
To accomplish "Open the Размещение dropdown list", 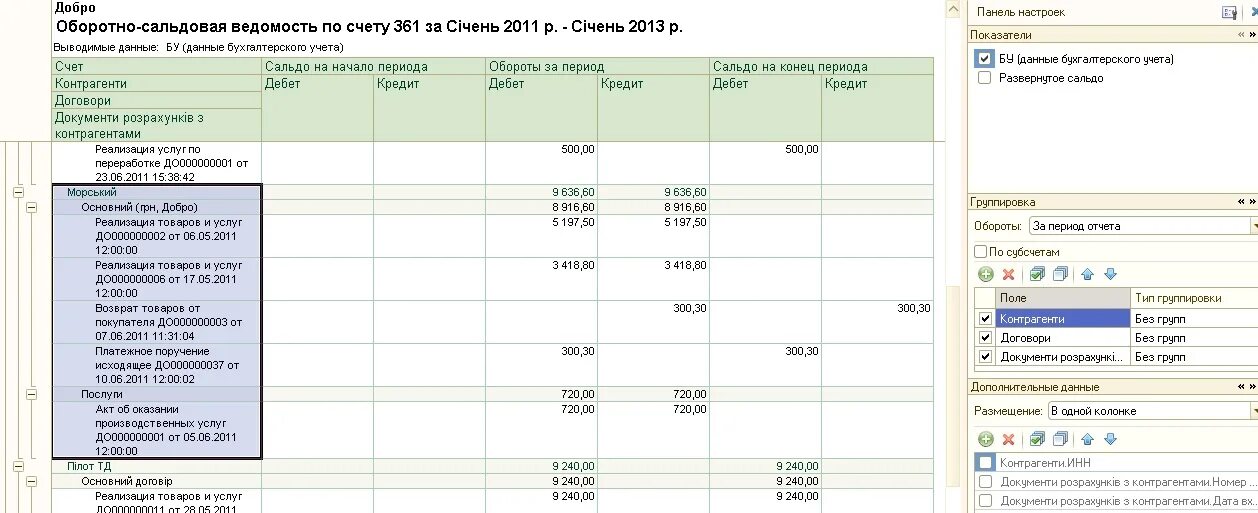I will [1253, 411].
